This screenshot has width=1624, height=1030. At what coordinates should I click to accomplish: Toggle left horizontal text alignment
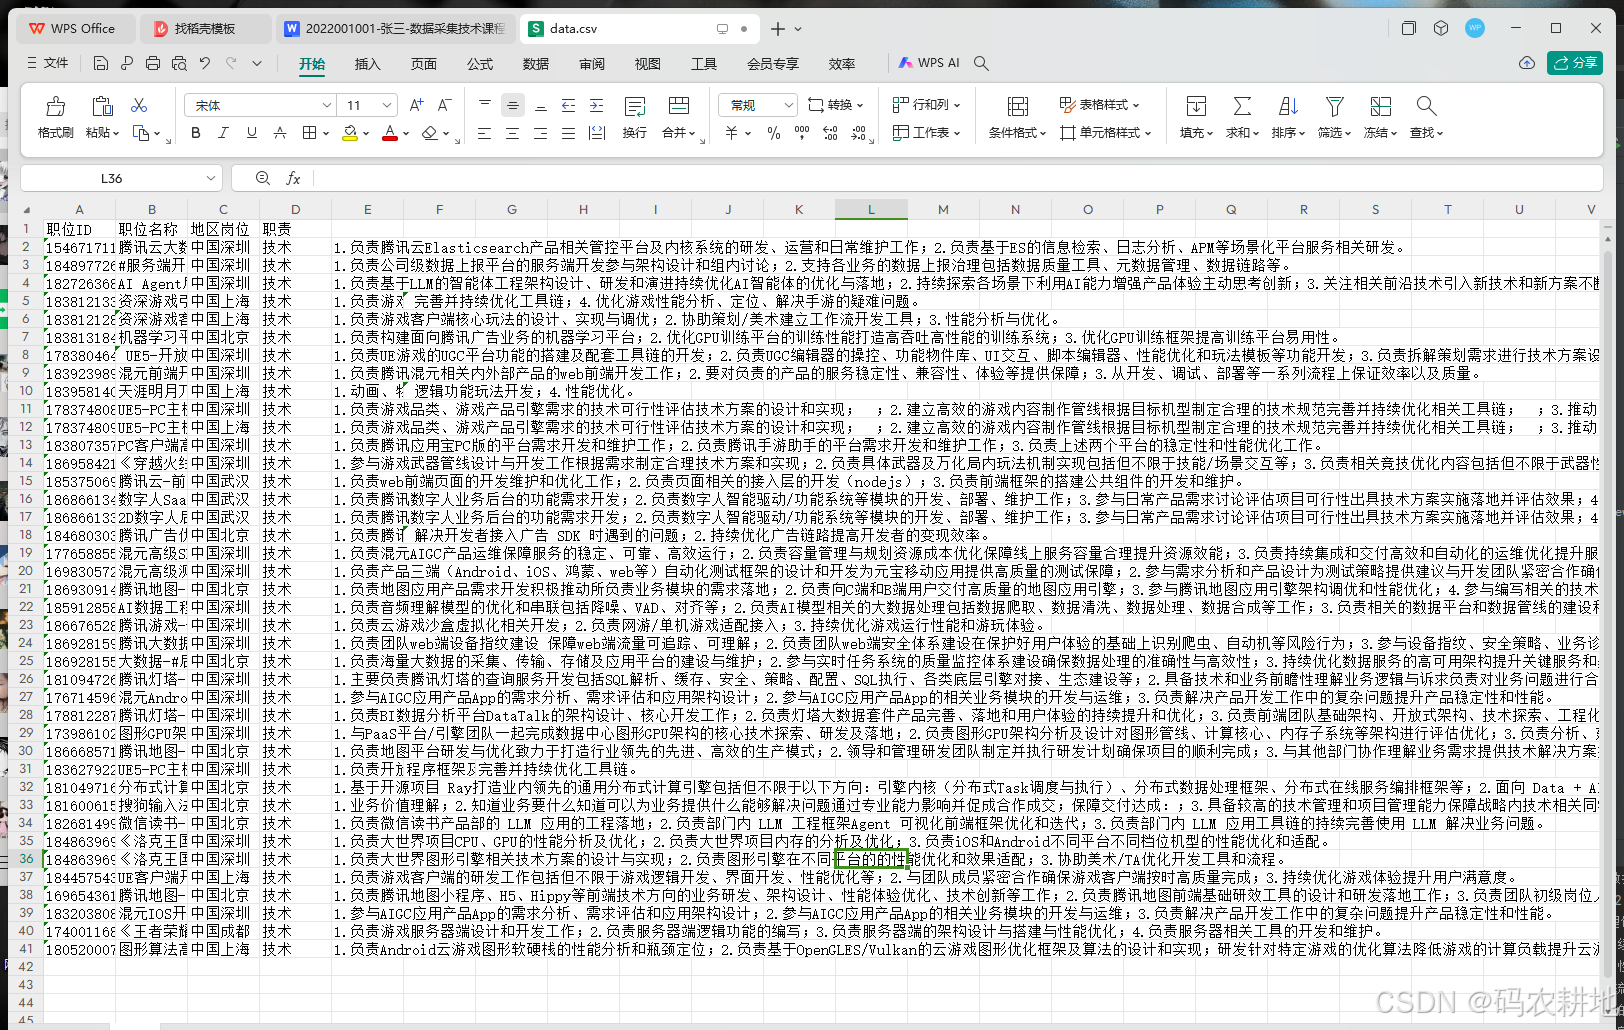[x=485, y=133]
